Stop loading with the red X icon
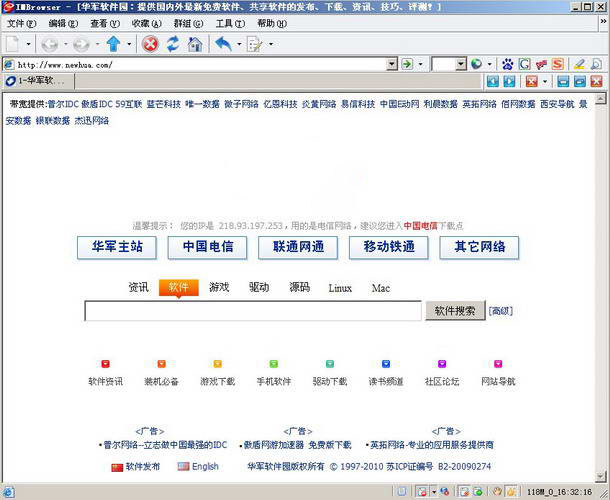This screenshot has height=500, width=610. pos(150,44)
